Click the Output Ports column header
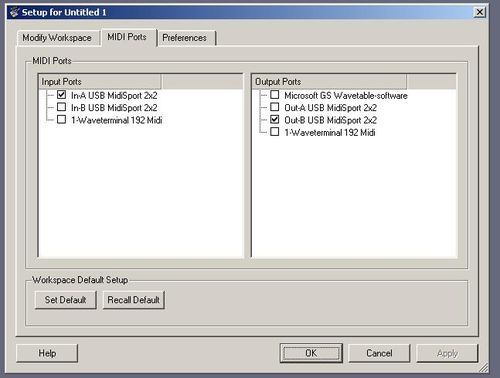Screen dimensions: 500x378 point(329,82)
